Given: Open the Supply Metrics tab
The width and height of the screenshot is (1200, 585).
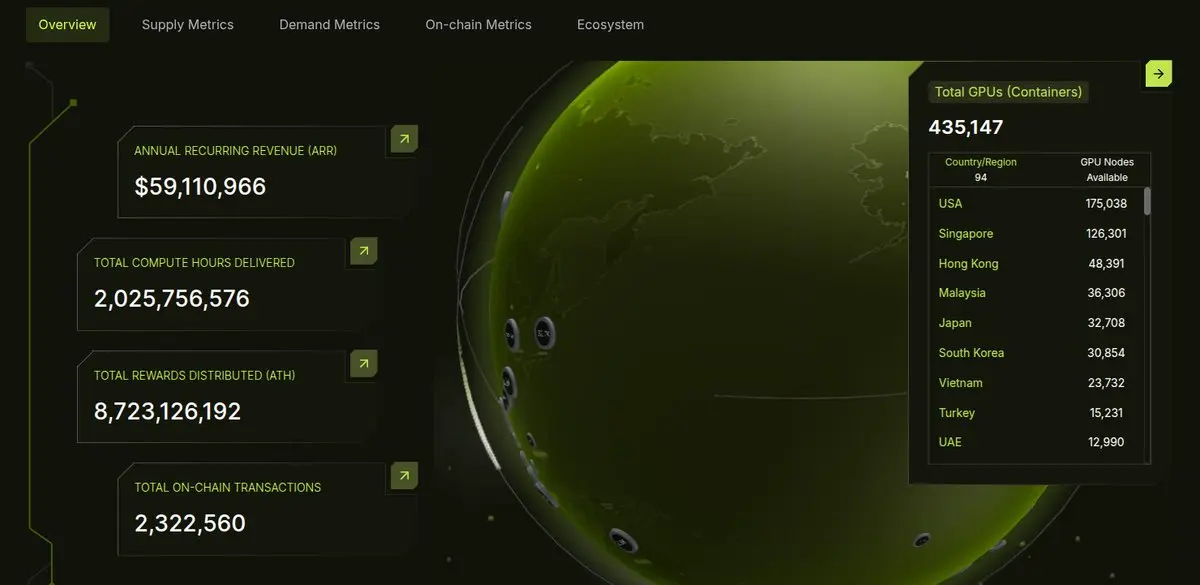Looking at the screenshot, I should (x=188, y=25).
